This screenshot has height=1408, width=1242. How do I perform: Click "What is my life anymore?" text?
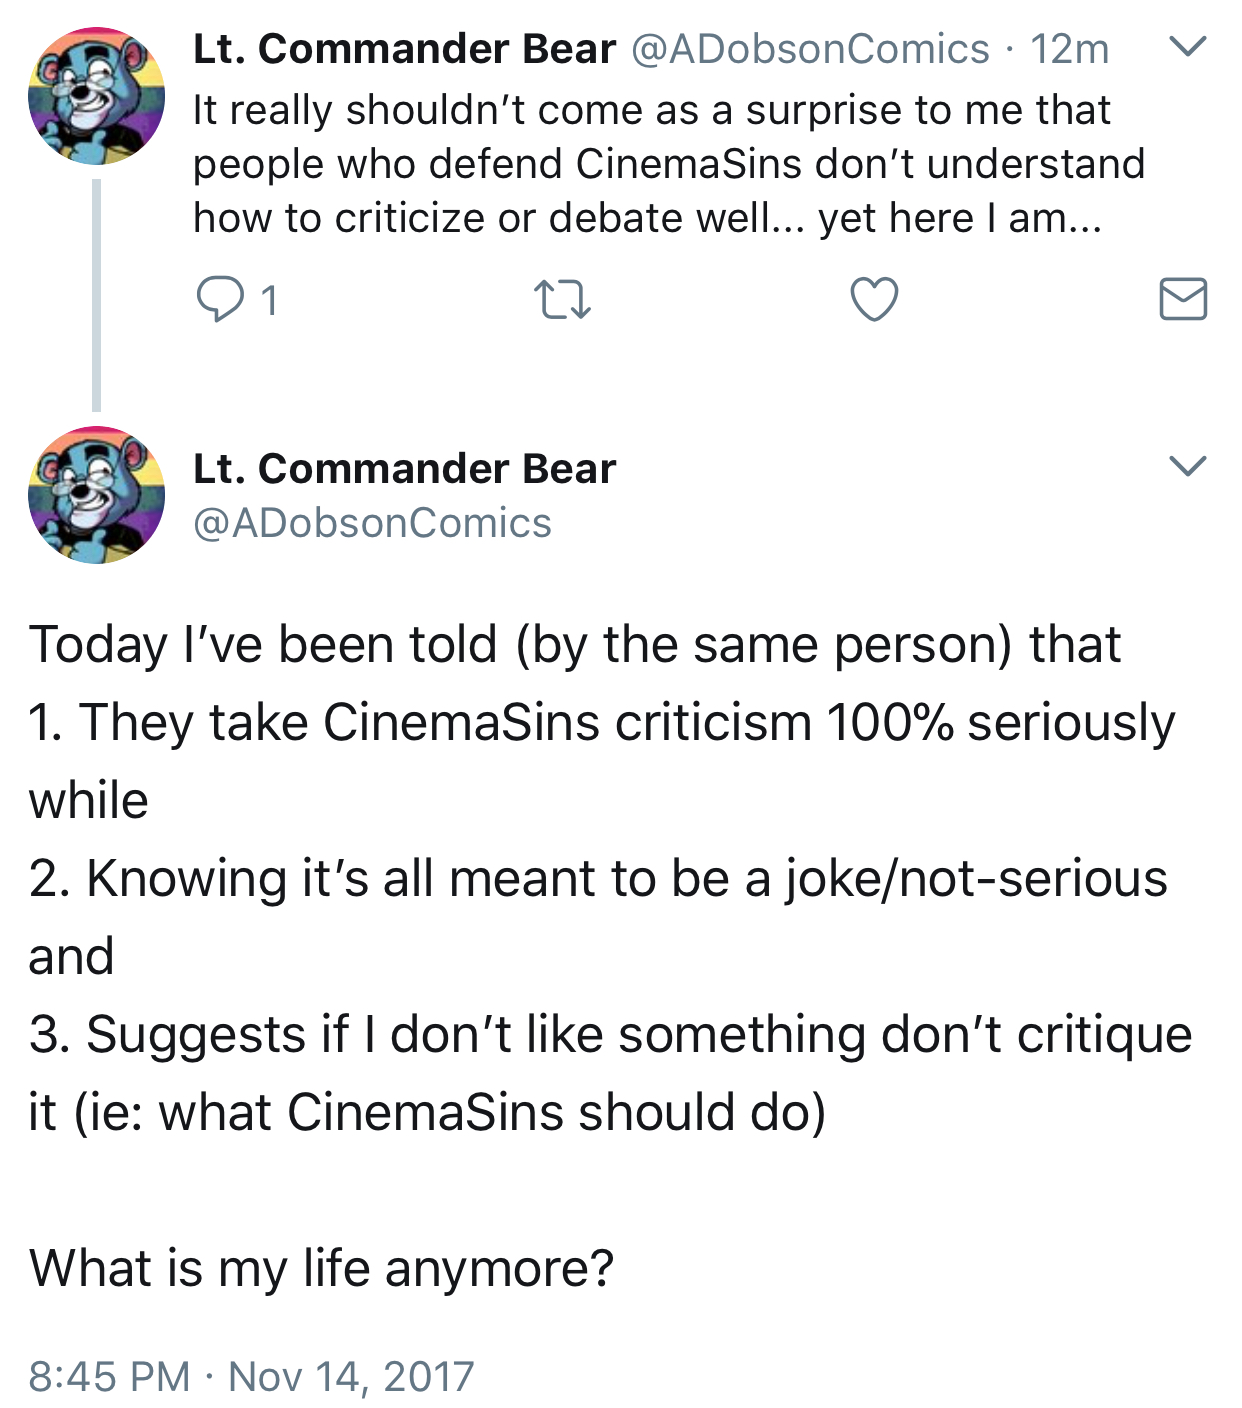tap(321, 1268)
